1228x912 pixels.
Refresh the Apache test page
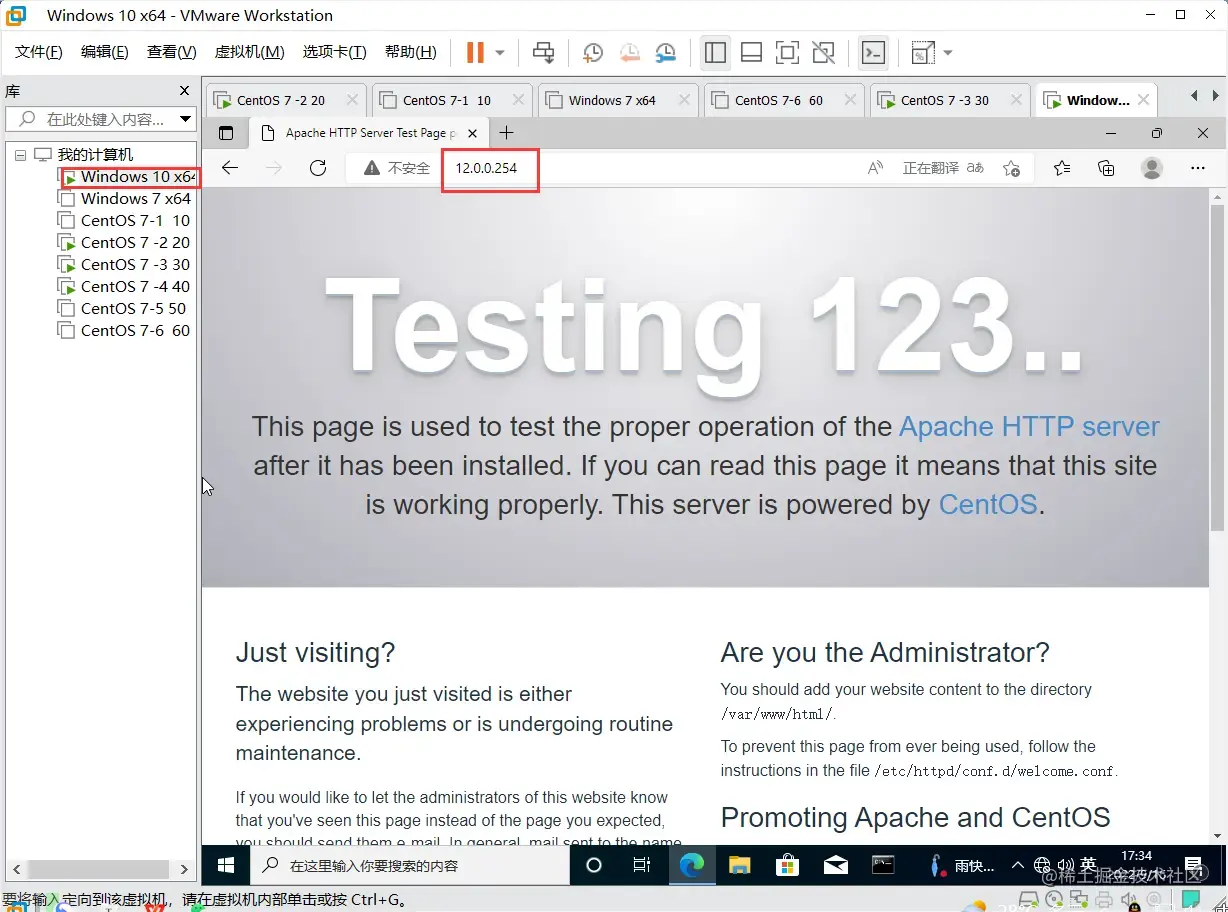(318, 168)
